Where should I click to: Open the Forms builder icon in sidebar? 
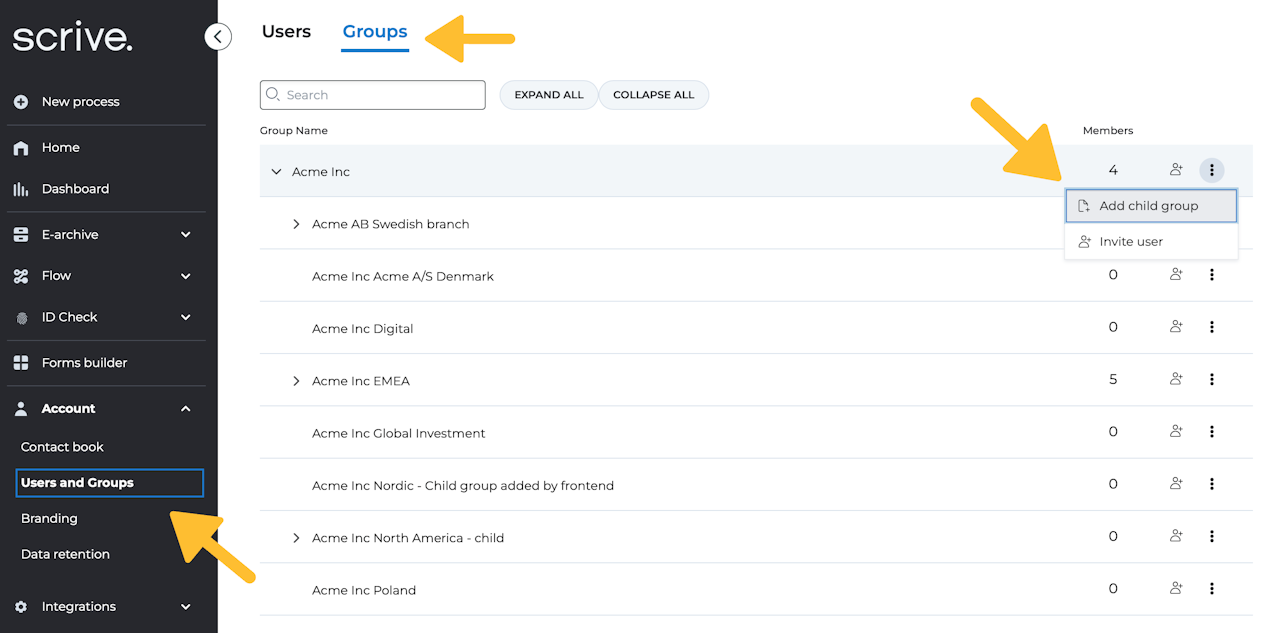[21, 363]
